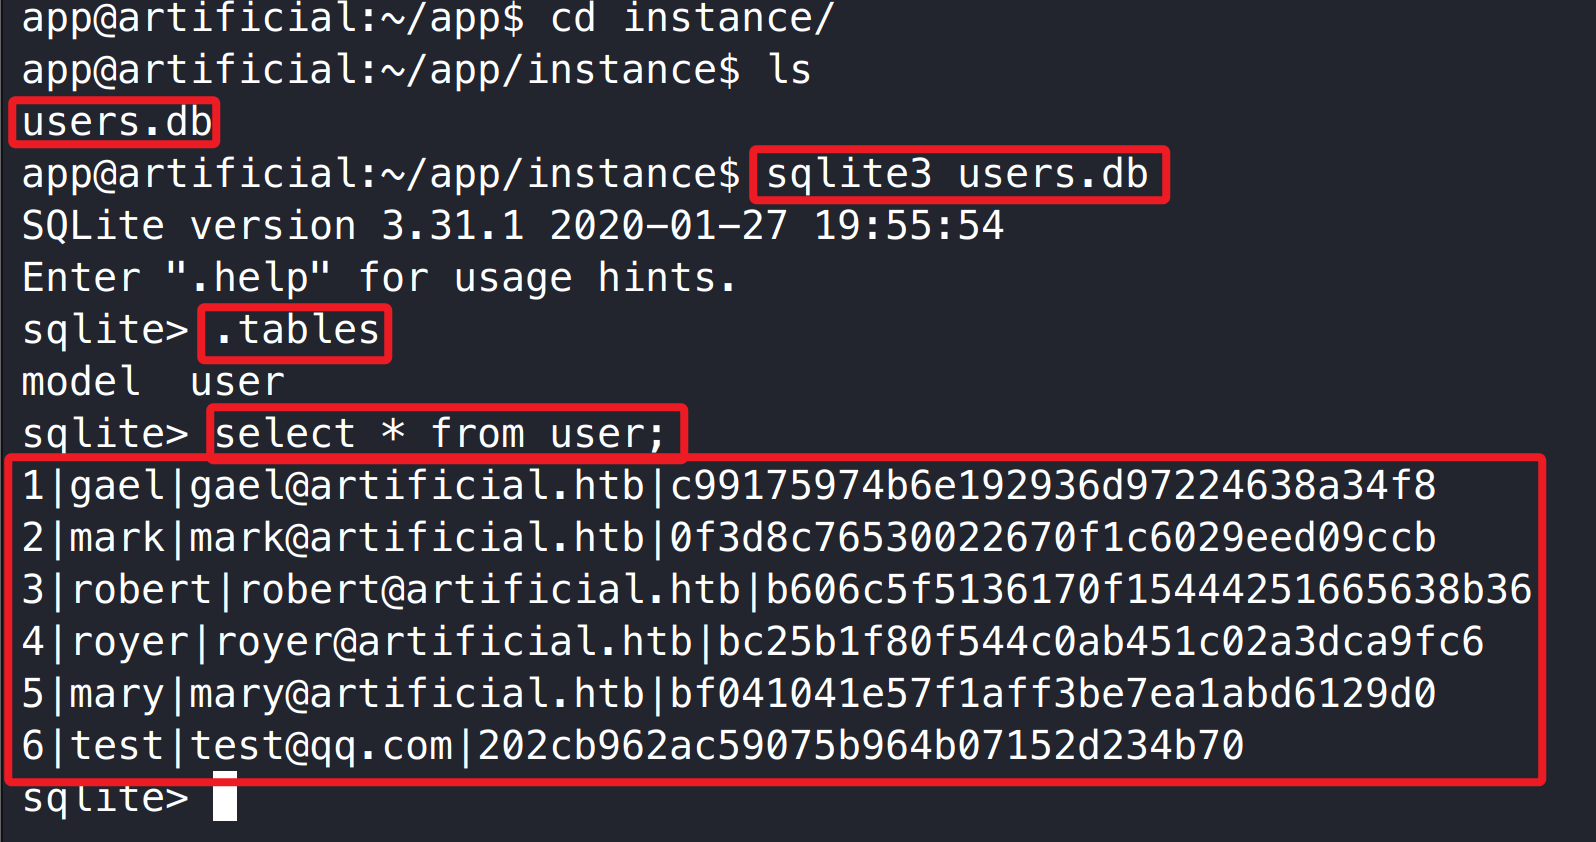Click the royer@artificial.htb email
1596x842 pixels.
454,642
